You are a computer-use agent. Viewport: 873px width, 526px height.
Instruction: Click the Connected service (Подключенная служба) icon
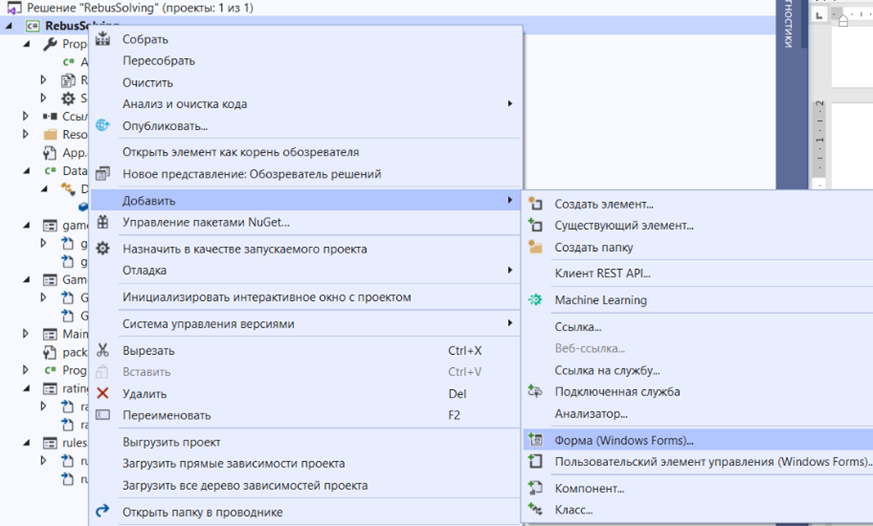[x=535, y=391]
